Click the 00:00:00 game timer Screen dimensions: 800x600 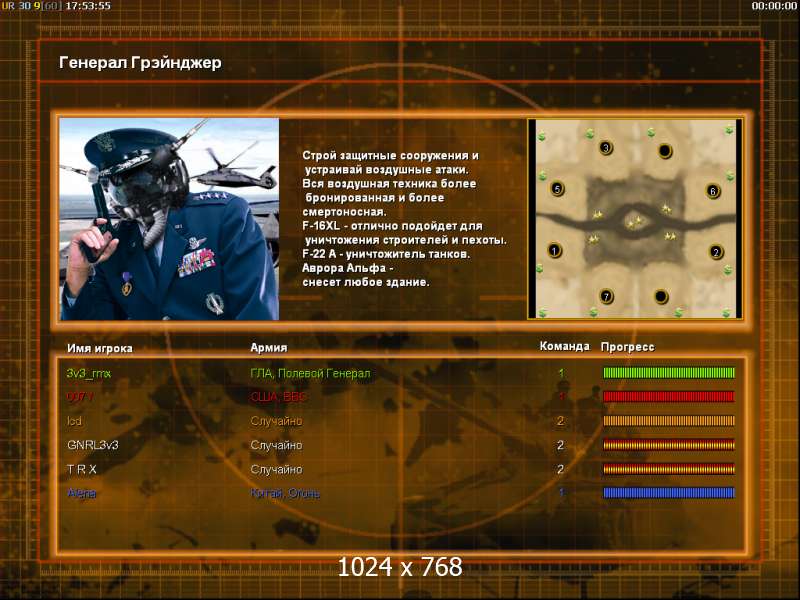pyautogui.click(x=774, y=6)
